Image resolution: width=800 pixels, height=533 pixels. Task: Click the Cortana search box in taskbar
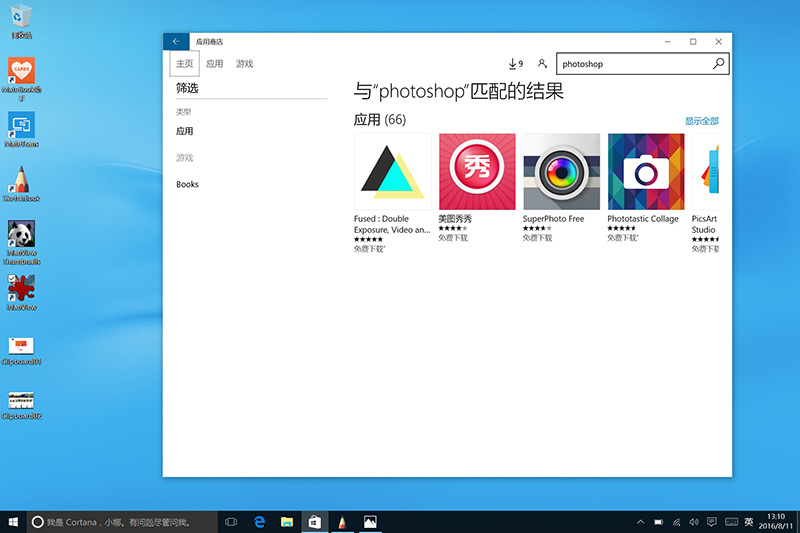122,522
